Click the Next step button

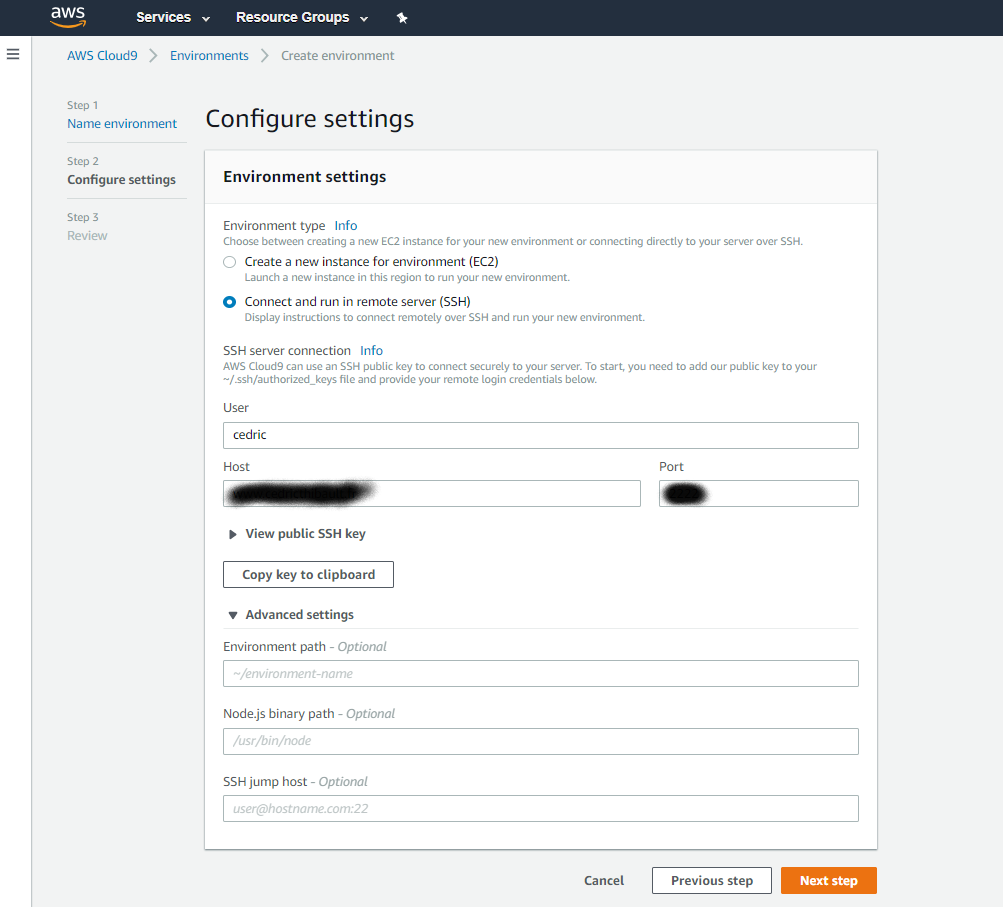[828, 880]
